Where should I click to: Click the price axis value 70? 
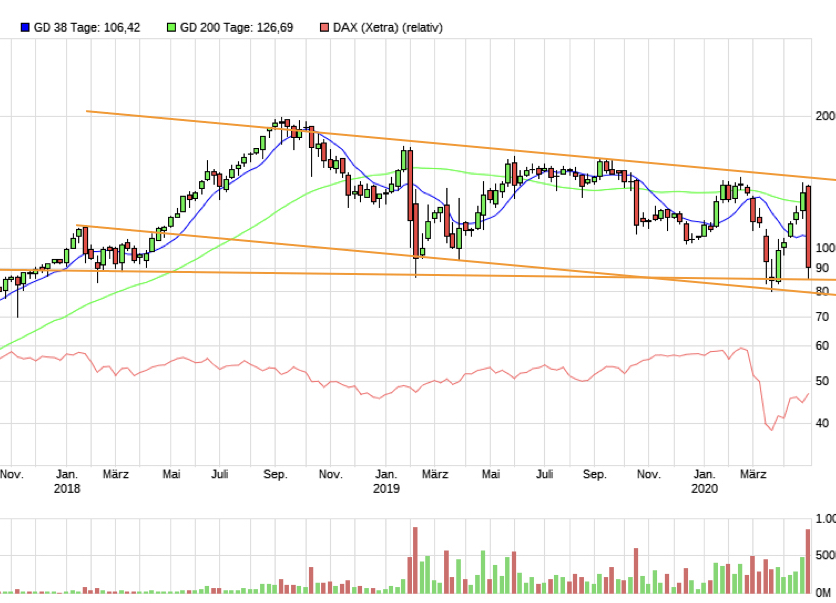click(x=822, y=317)
